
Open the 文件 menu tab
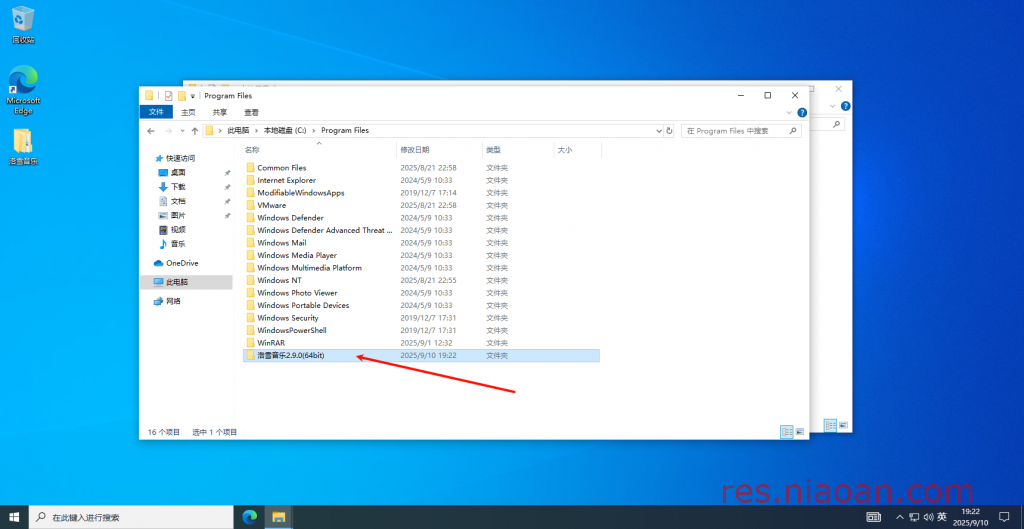(x=156, y=112)
